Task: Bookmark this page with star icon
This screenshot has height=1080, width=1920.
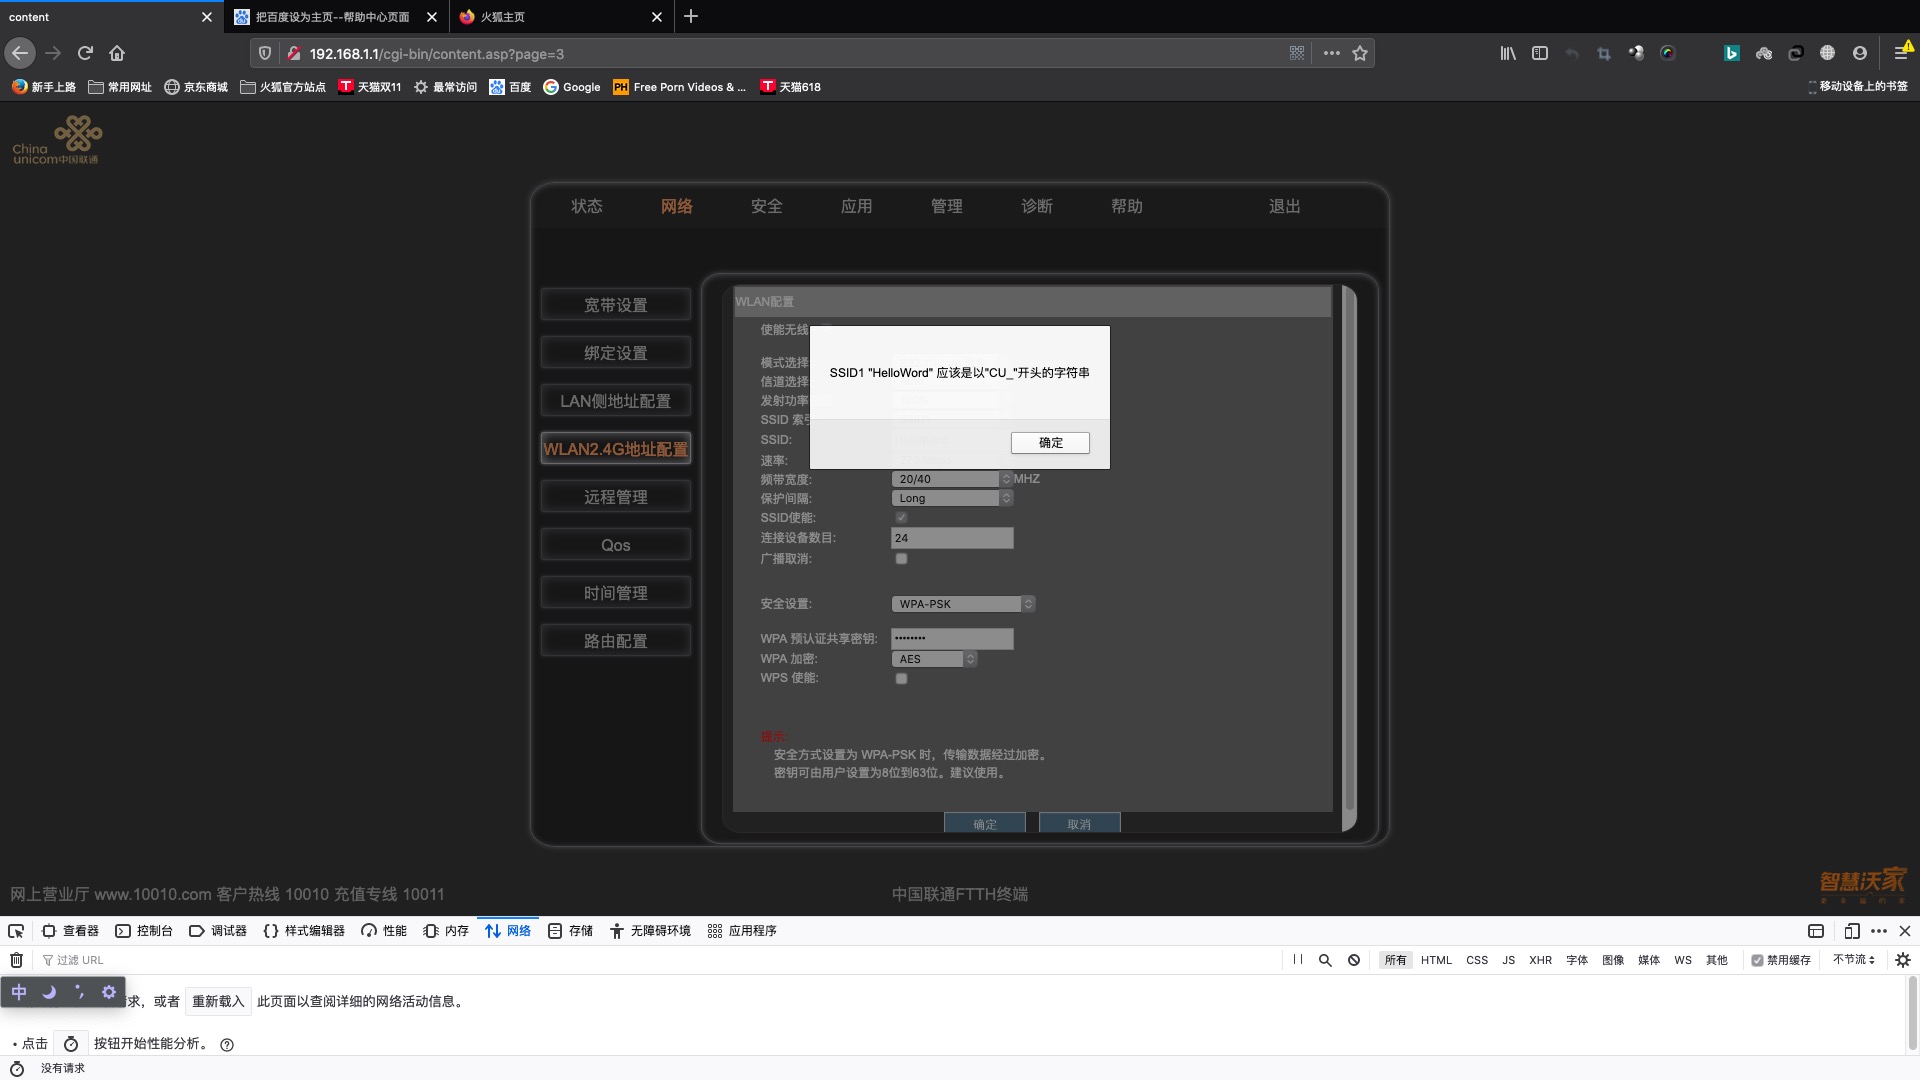Action: point(1360,53)
